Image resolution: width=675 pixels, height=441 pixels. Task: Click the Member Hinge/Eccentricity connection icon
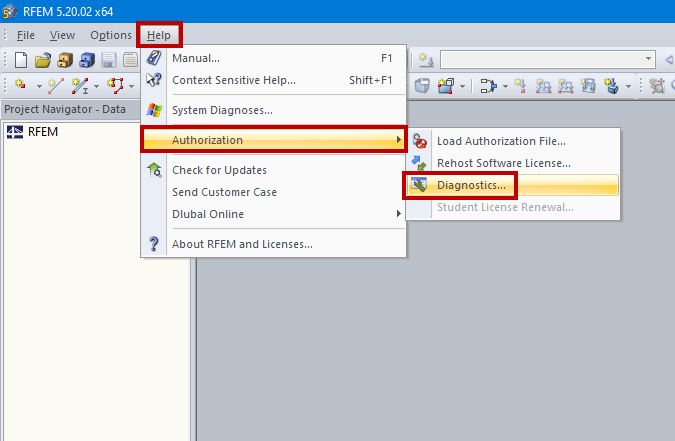488,86
